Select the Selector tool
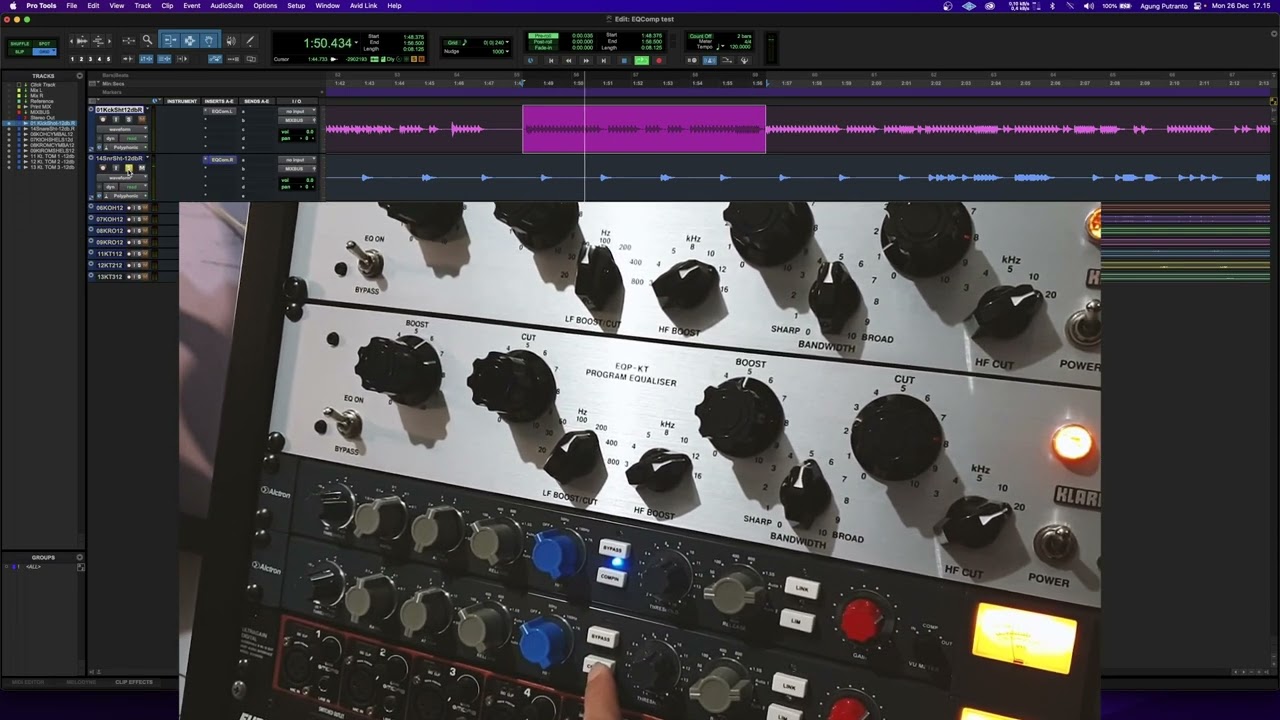The width and height of the screenshot is (1280, 720). (189, 40)
